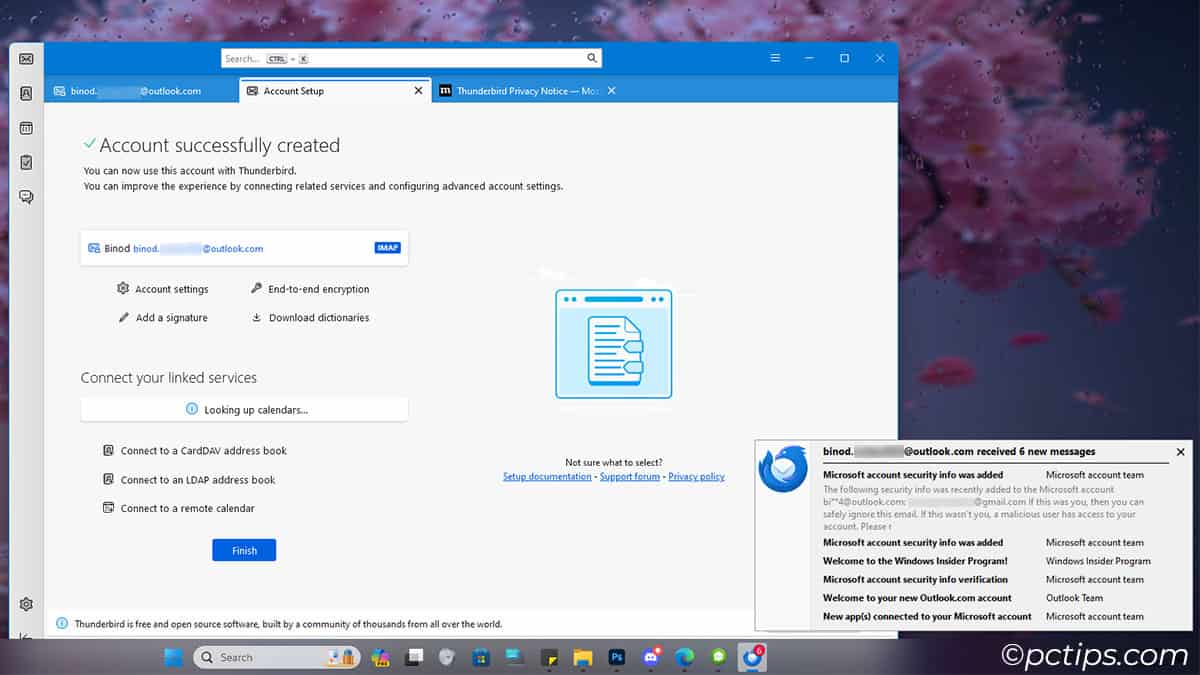Close the Account Setup tab
1200x675 pixels.
pos(418,91)
